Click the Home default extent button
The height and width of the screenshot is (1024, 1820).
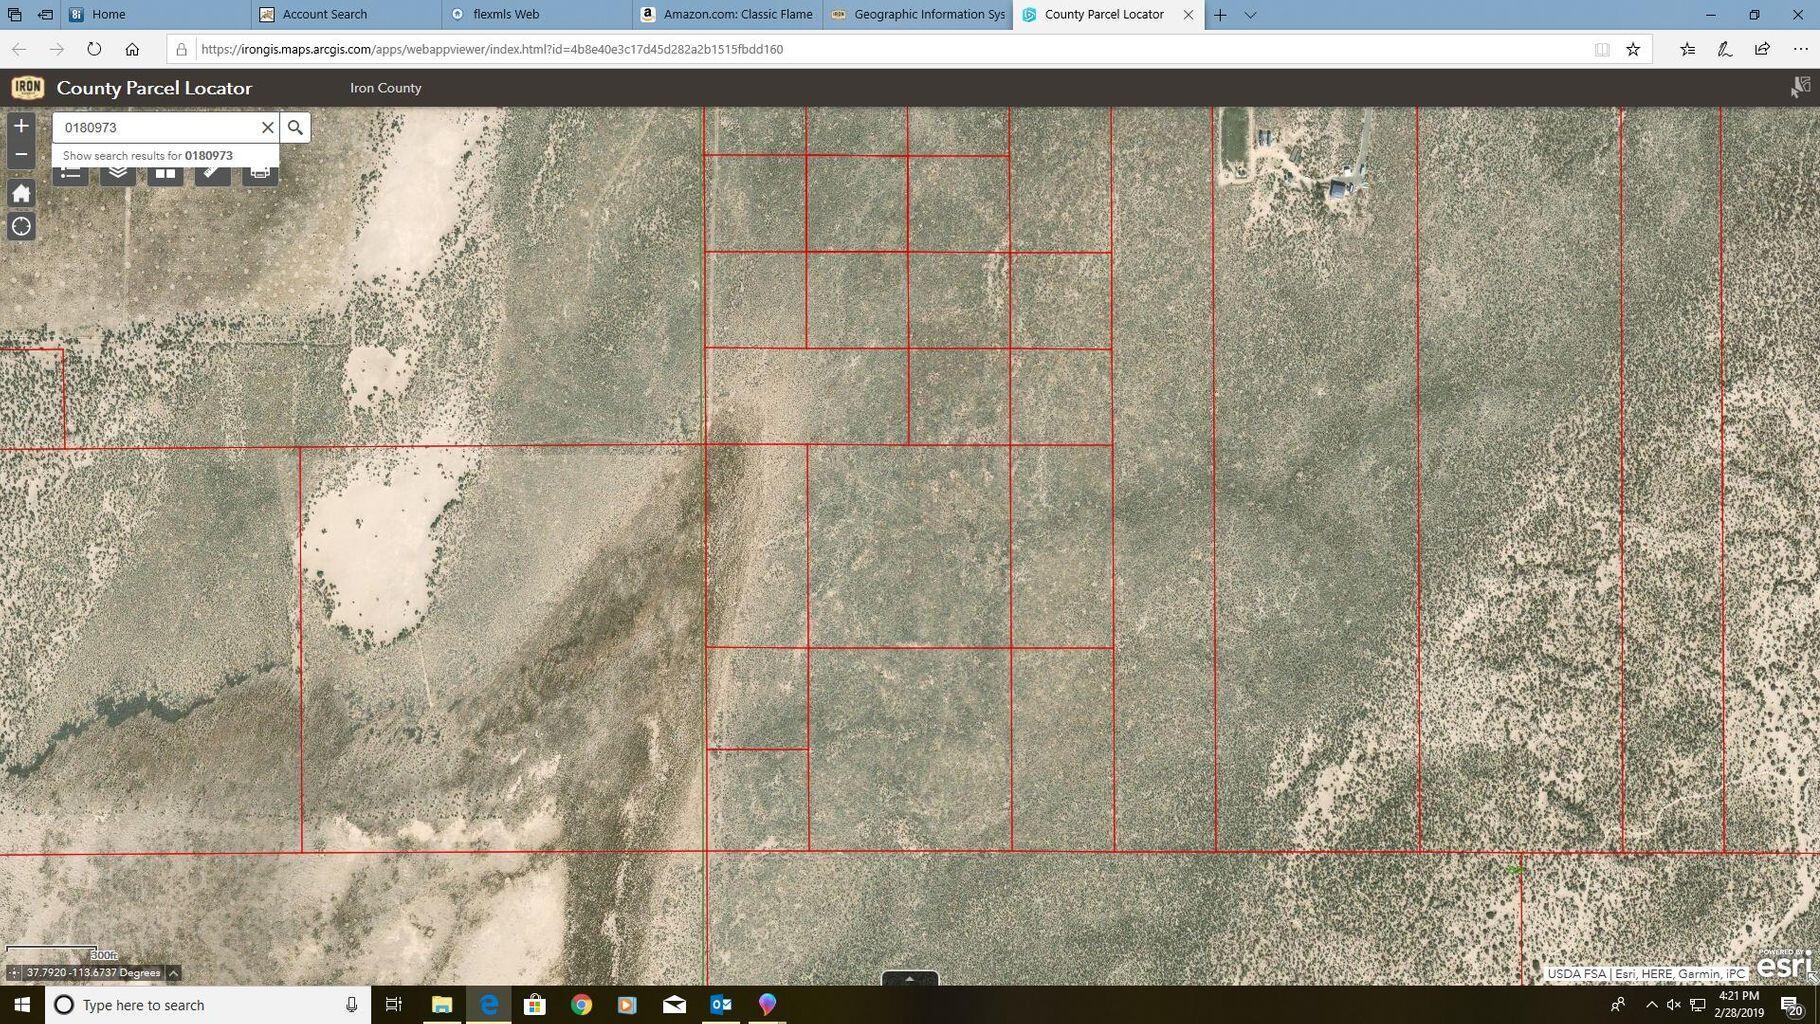pos(21,192)
